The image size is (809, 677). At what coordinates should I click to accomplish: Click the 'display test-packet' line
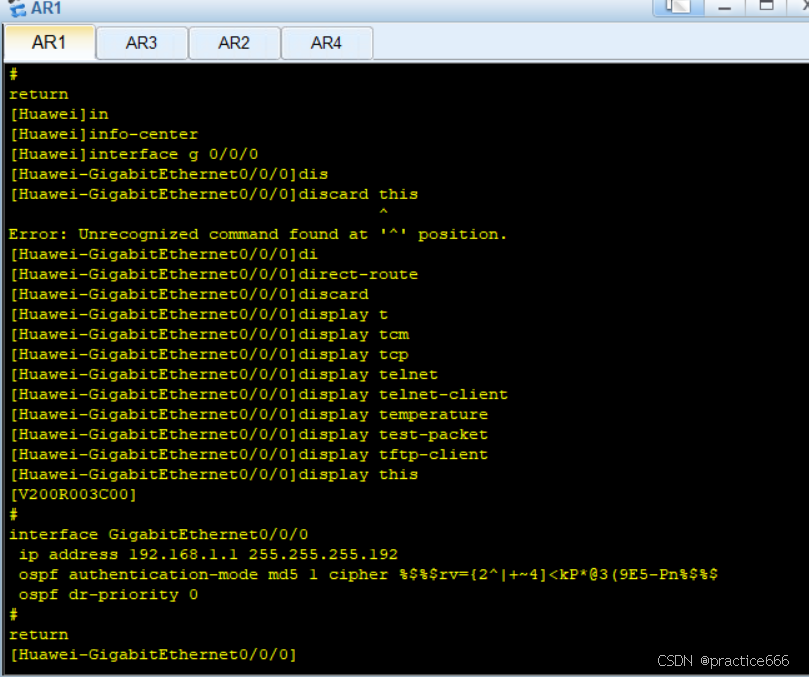[249, 434]
